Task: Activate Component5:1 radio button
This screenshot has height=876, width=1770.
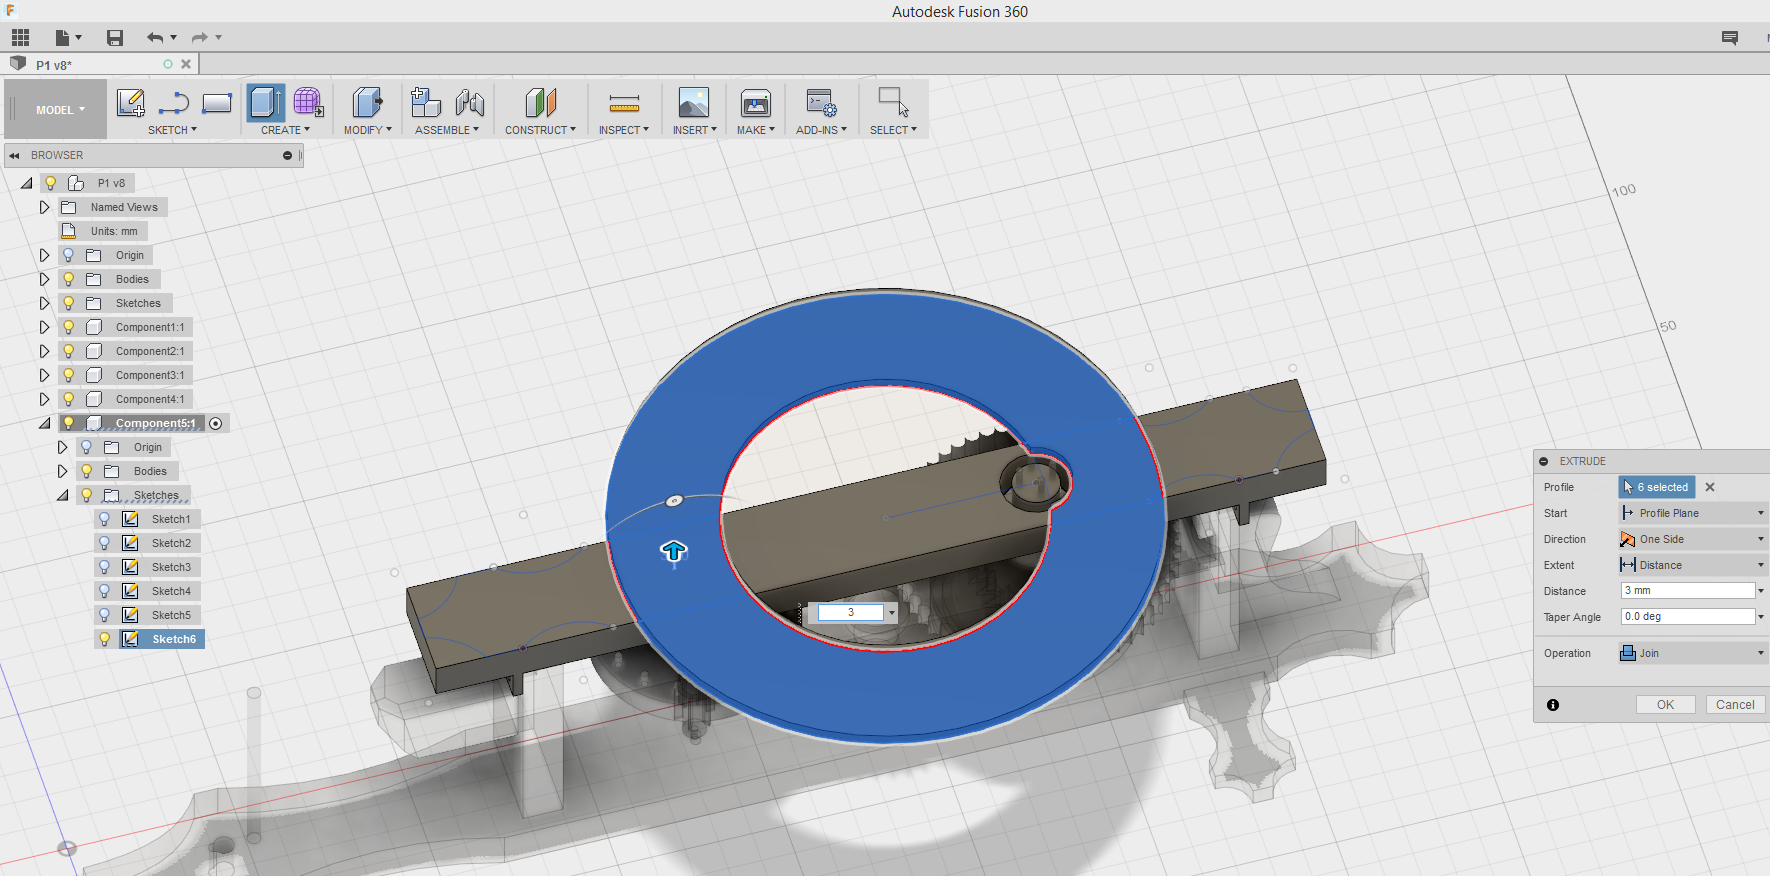Action: (216, 424)
